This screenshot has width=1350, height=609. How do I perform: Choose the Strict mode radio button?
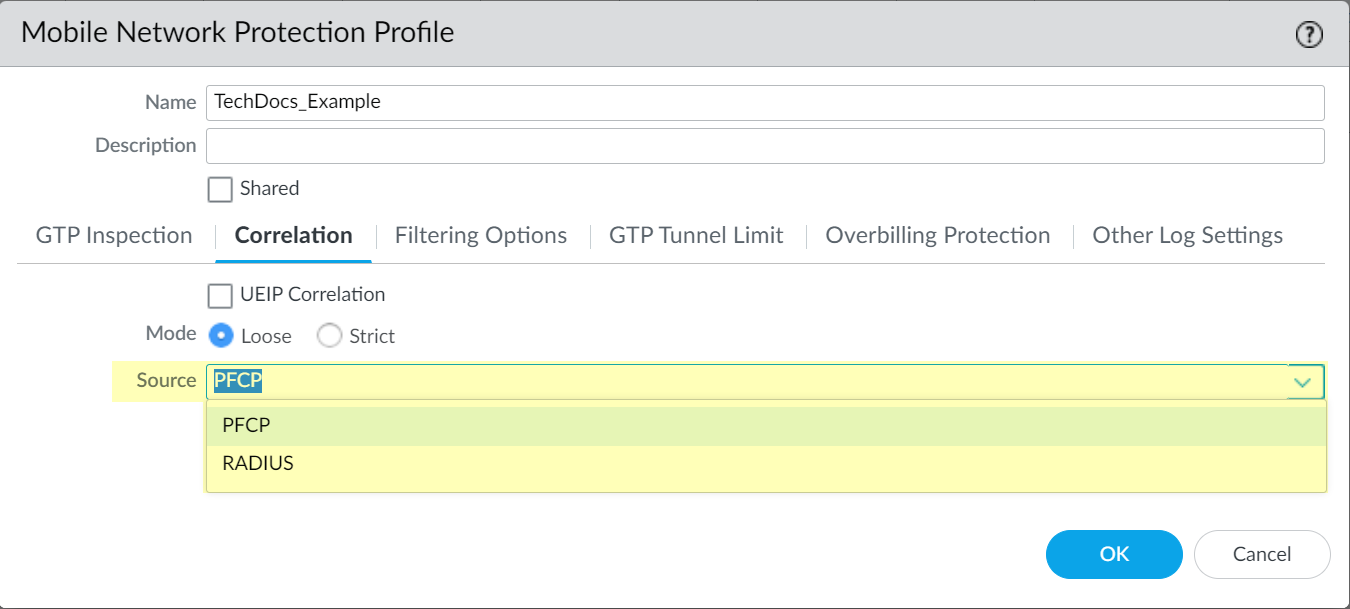pyautogui.click(x=329, y=336)
